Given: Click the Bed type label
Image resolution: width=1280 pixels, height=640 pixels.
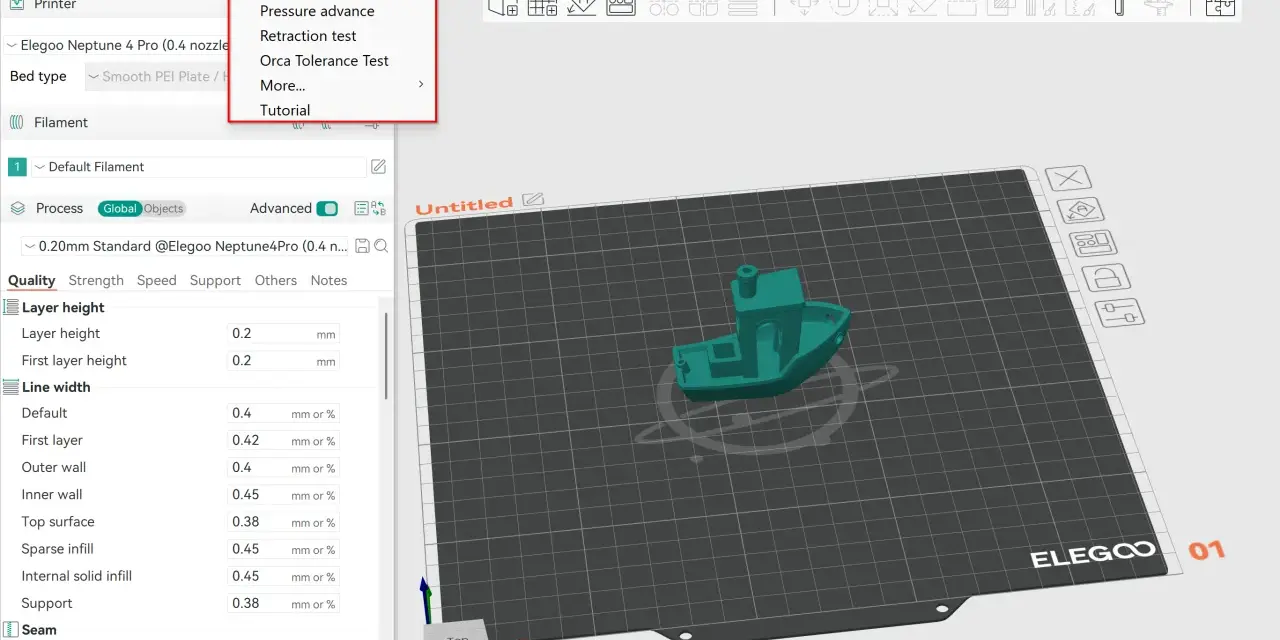Looking at the screenshot, I should click(x=38, y=76).
